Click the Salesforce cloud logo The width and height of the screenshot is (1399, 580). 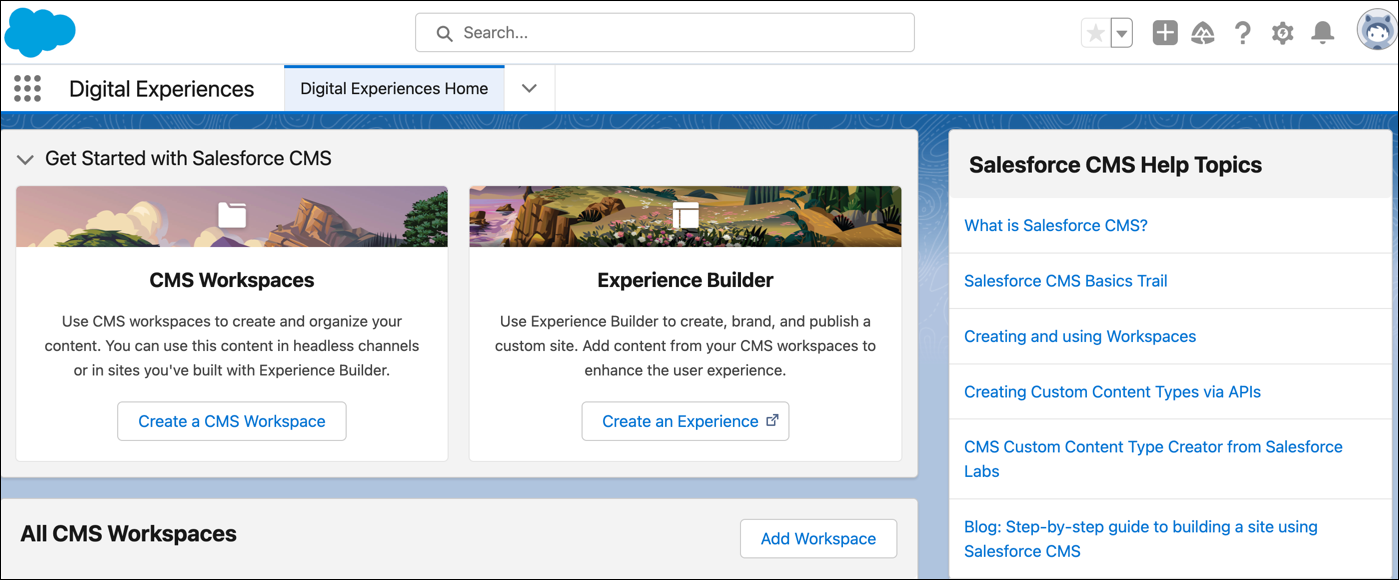(40, 32)
